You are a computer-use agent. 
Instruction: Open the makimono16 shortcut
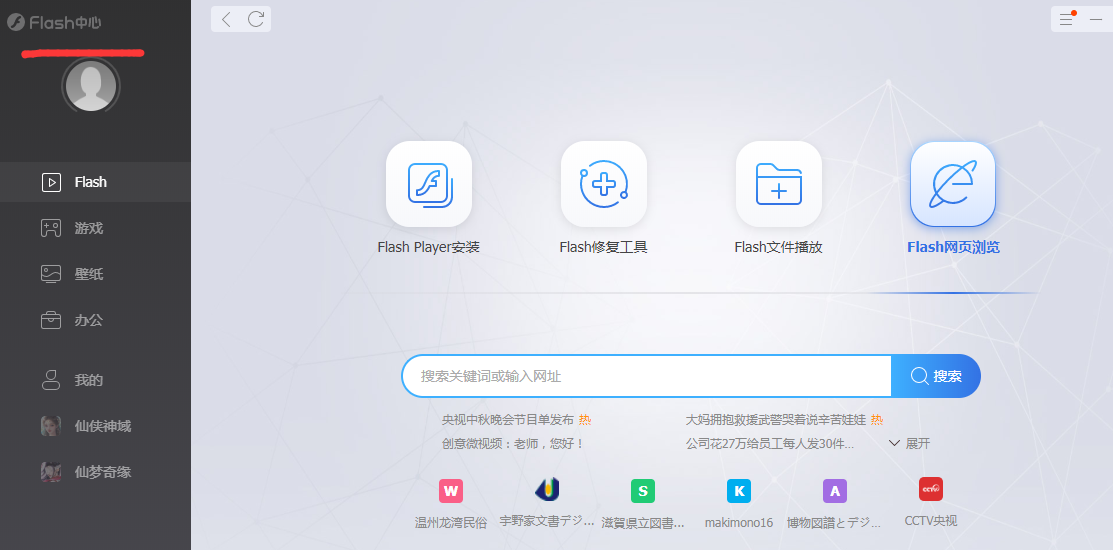point(738,491)
